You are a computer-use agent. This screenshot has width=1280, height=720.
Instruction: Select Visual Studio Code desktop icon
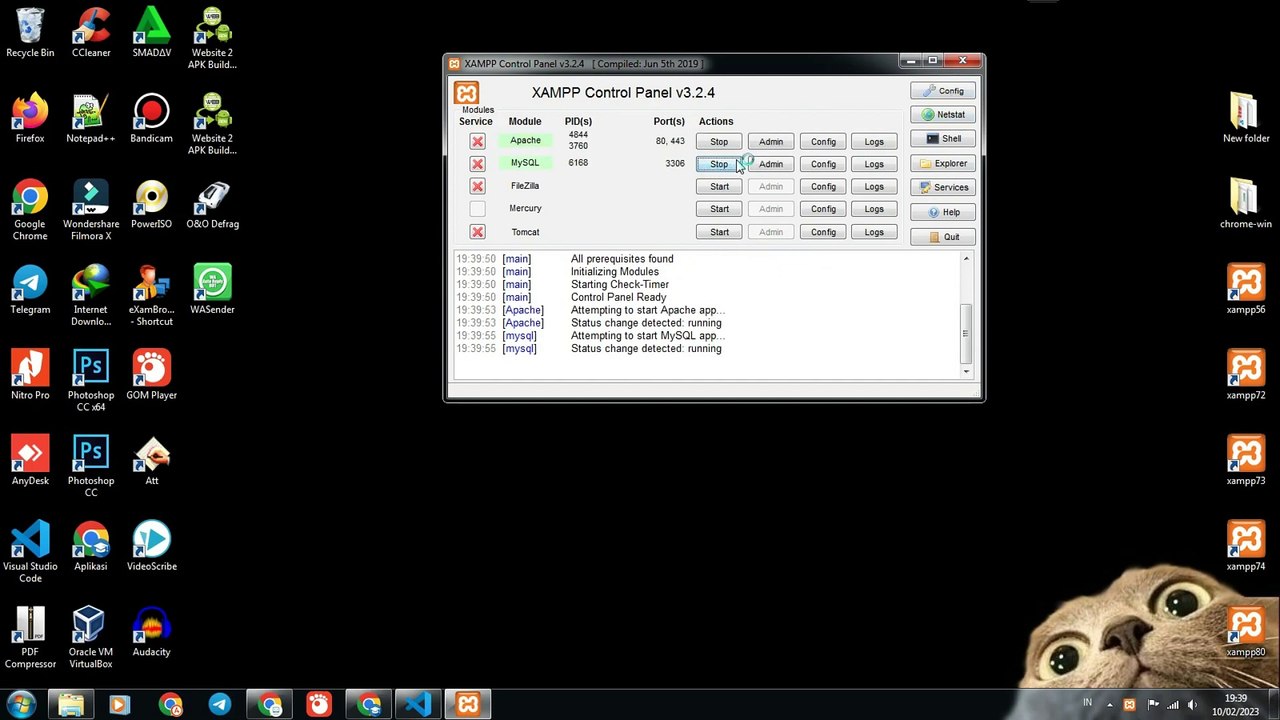(30, 552)
